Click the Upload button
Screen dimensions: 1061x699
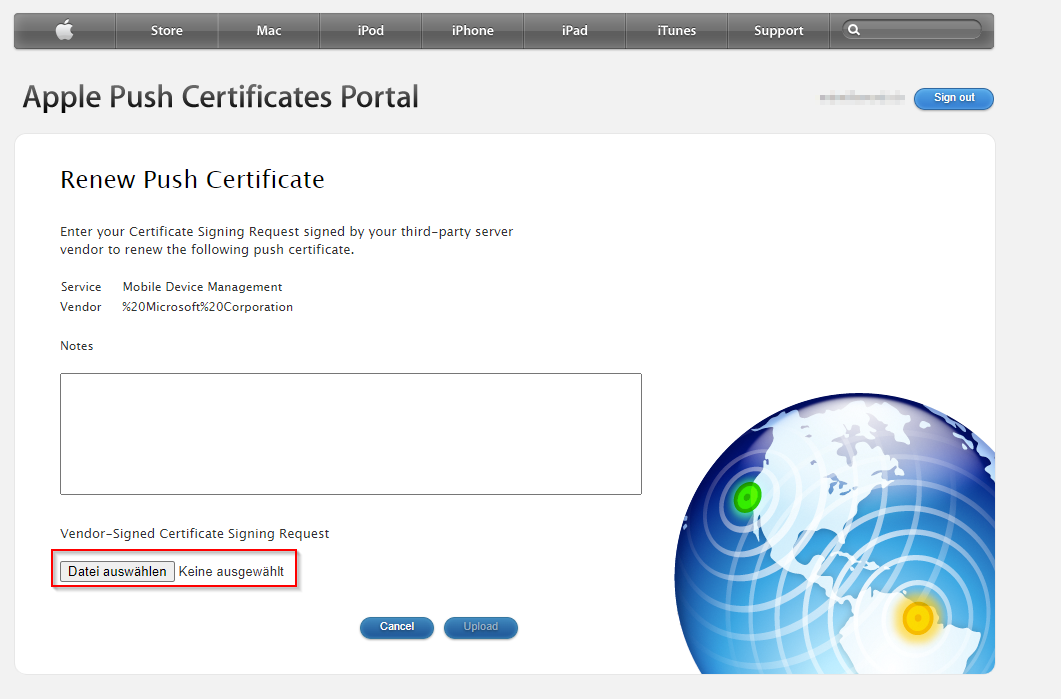click(x=480, y=627)
